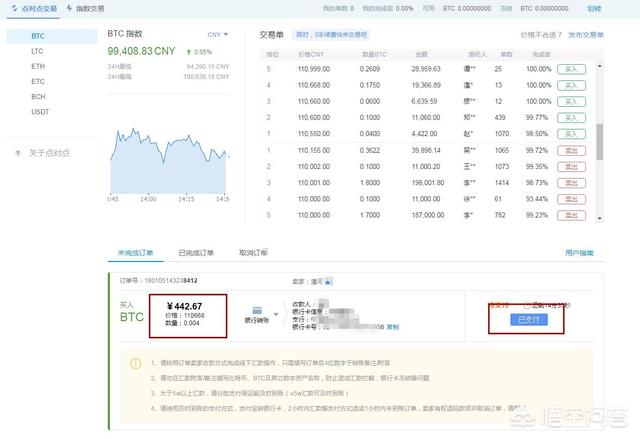Click 卖出 button for 110,155.00 order

click(570, 150)
